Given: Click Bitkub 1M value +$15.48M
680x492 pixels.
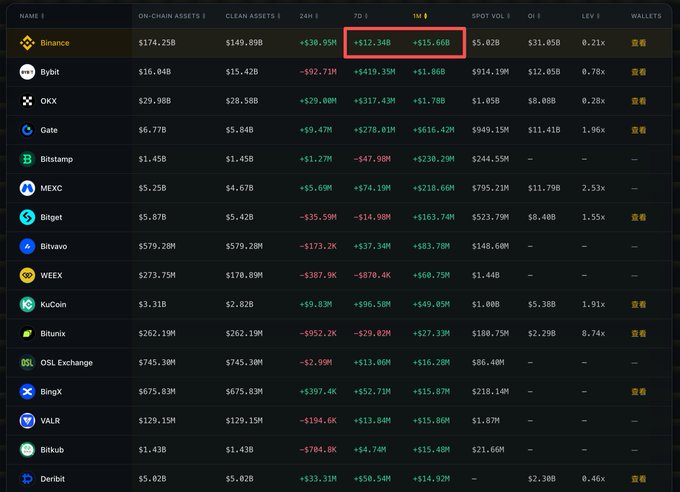Looking at the screenshot, I should coord(431,449).
